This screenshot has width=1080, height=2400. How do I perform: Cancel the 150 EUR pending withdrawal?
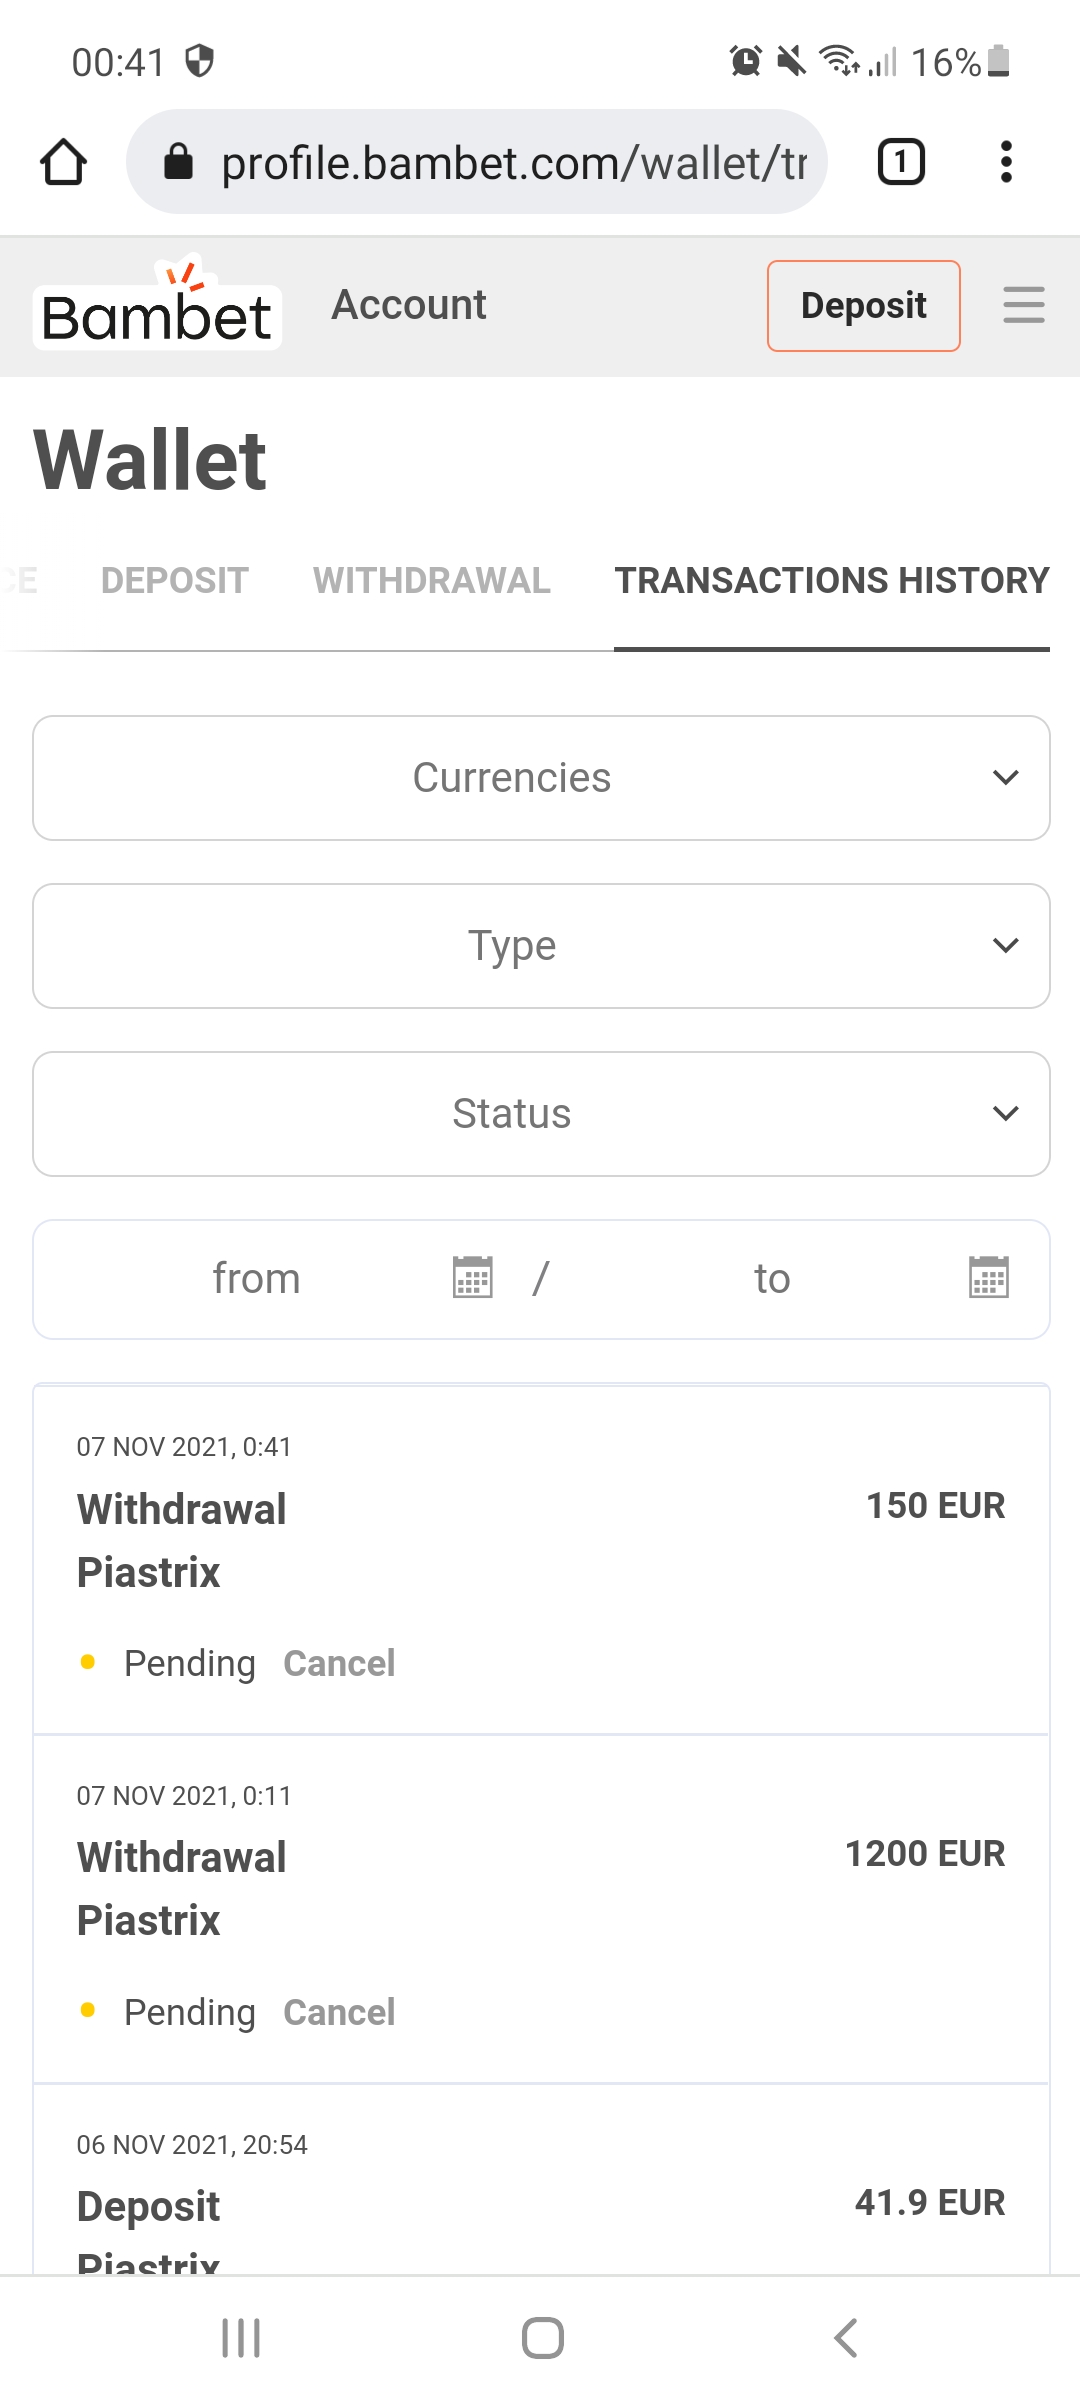point(339,1663)
